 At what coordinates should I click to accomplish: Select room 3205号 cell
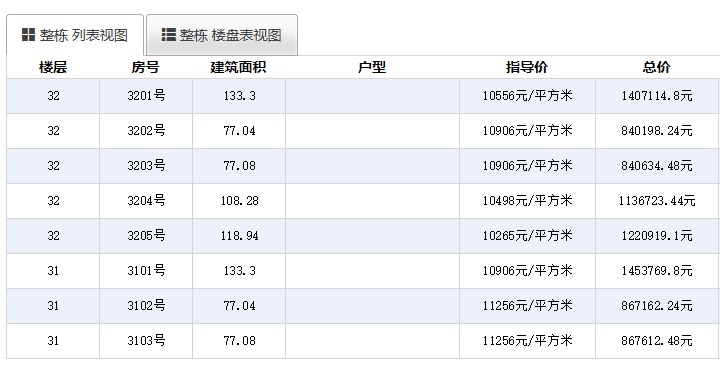[146, 236]
